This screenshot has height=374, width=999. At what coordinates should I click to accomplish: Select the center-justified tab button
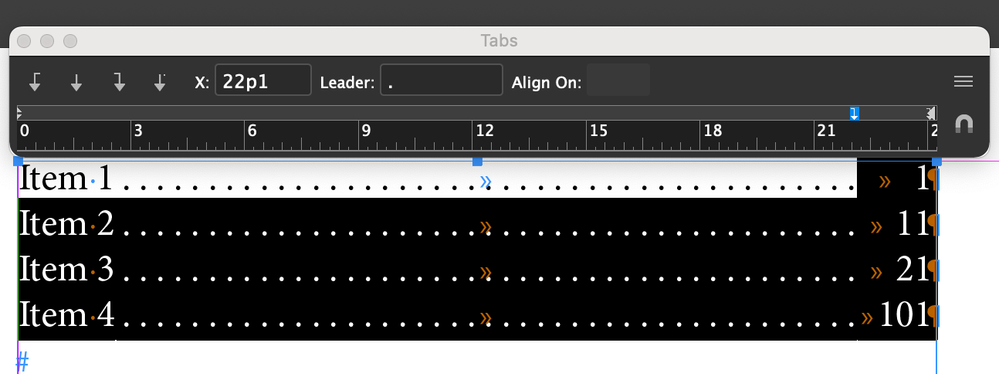pyautogui.click(x=76, y=82)
